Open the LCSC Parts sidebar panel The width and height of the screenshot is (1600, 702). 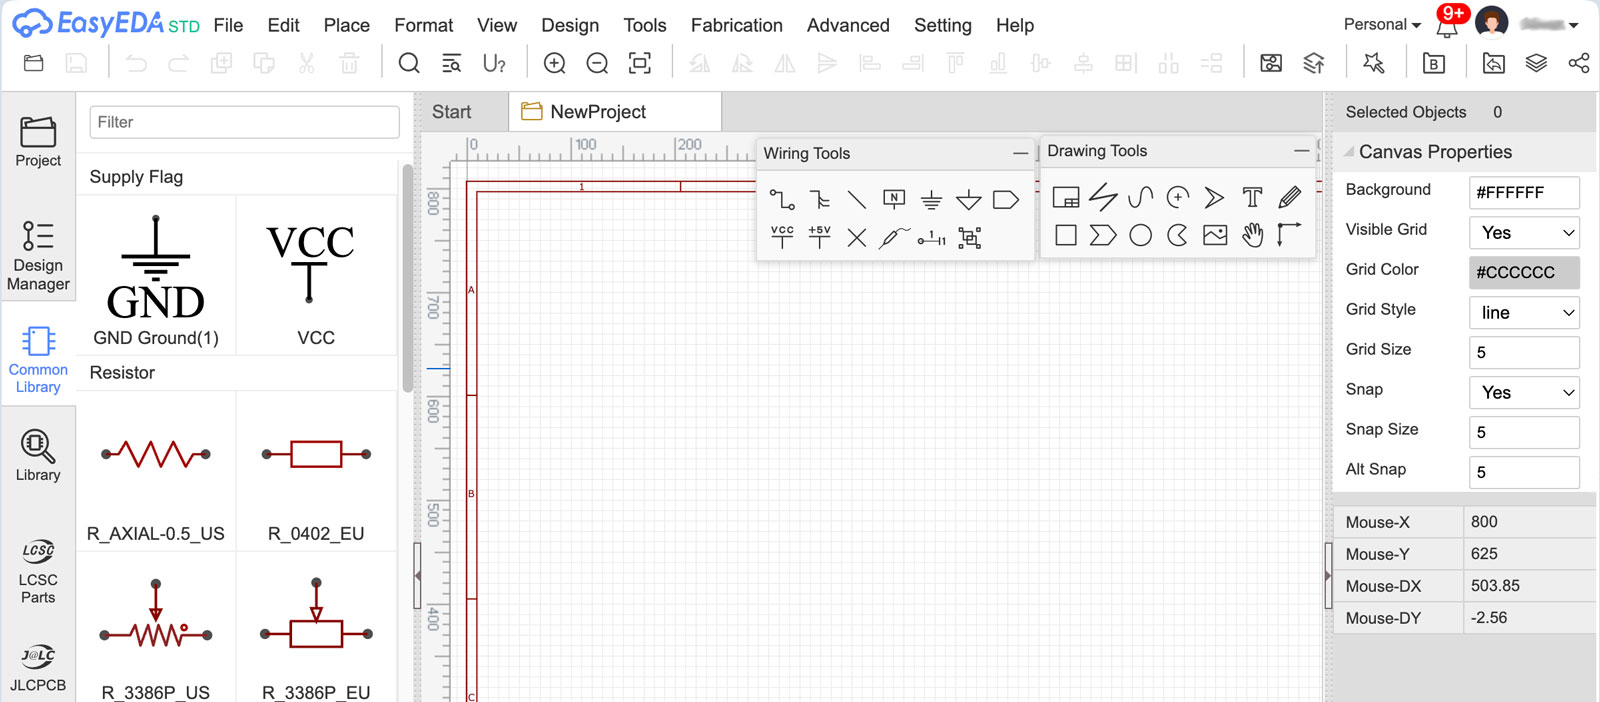pos(38,572)
